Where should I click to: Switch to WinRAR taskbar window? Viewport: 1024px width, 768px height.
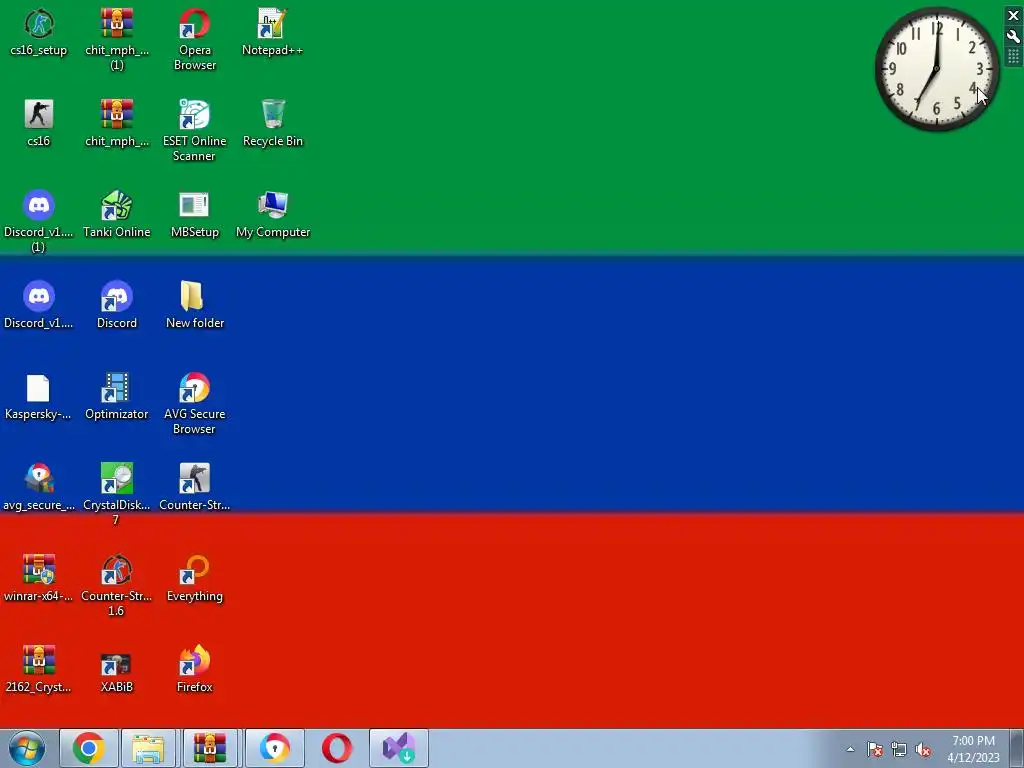point(210,748)
